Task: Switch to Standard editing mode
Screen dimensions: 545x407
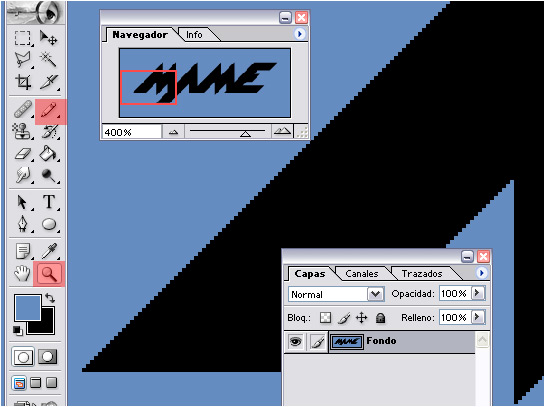Action: tap(23, 357)
